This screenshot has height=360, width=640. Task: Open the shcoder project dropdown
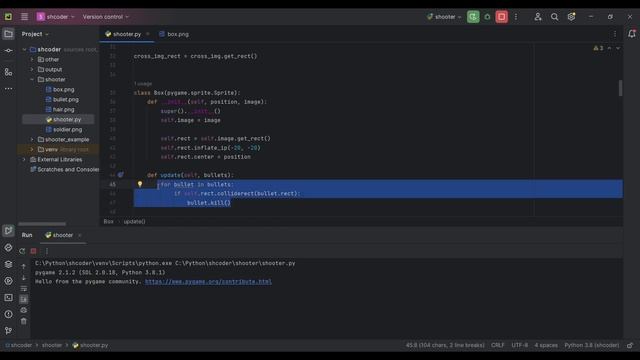[56, 17]
